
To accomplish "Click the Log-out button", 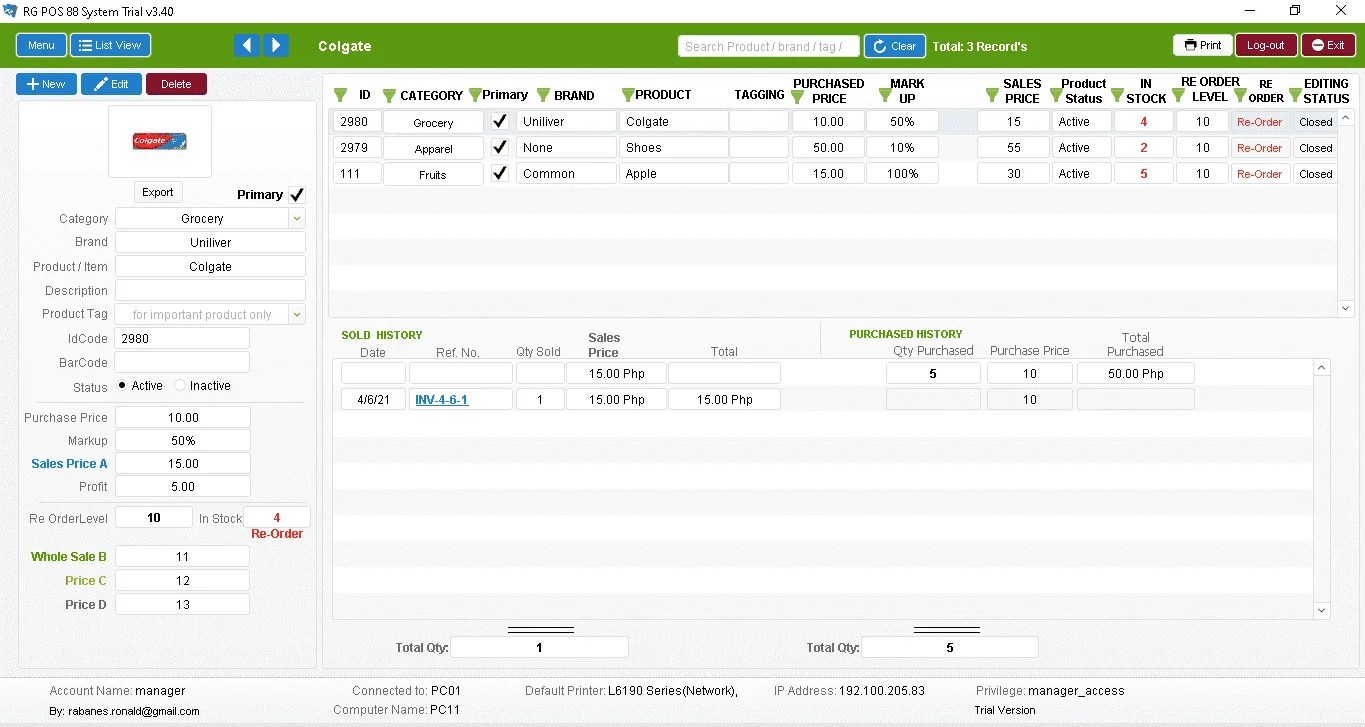I will tap(1266, 45).
